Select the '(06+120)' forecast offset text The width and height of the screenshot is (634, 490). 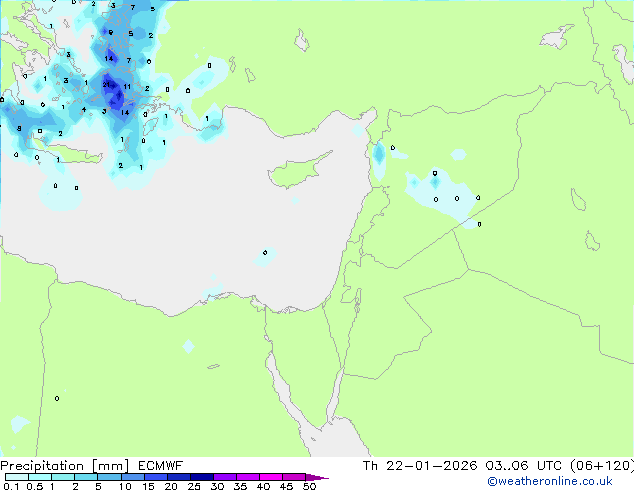coord(602,466)
